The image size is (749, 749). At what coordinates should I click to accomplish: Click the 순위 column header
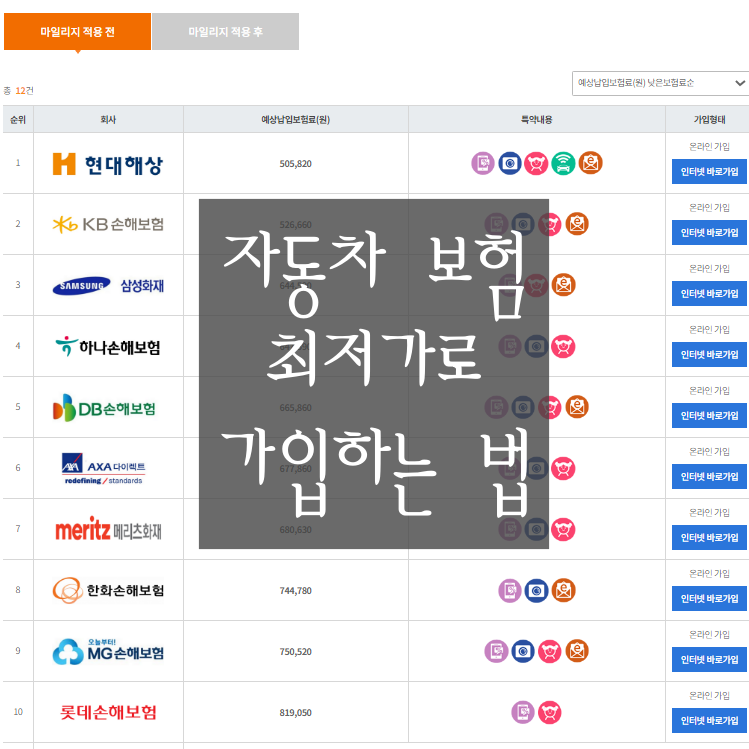tap(18, 119)
